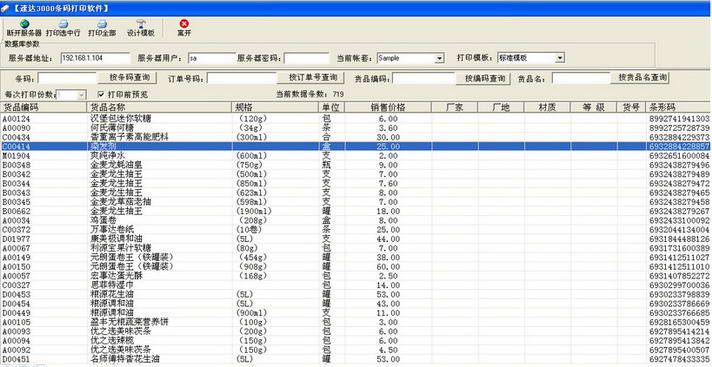Focus the 货品名 search input field
The height and width of the screenshot is (367, 712).
581,78
